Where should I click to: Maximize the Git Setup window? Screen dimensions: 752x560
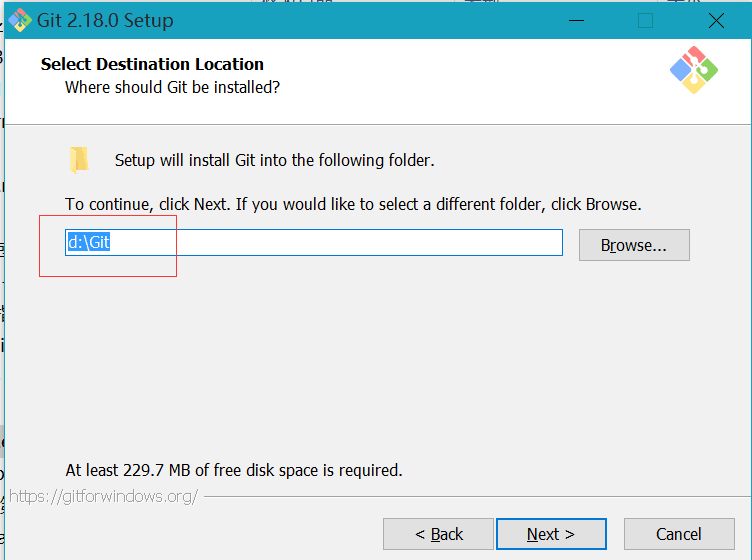tap(645, 20)
